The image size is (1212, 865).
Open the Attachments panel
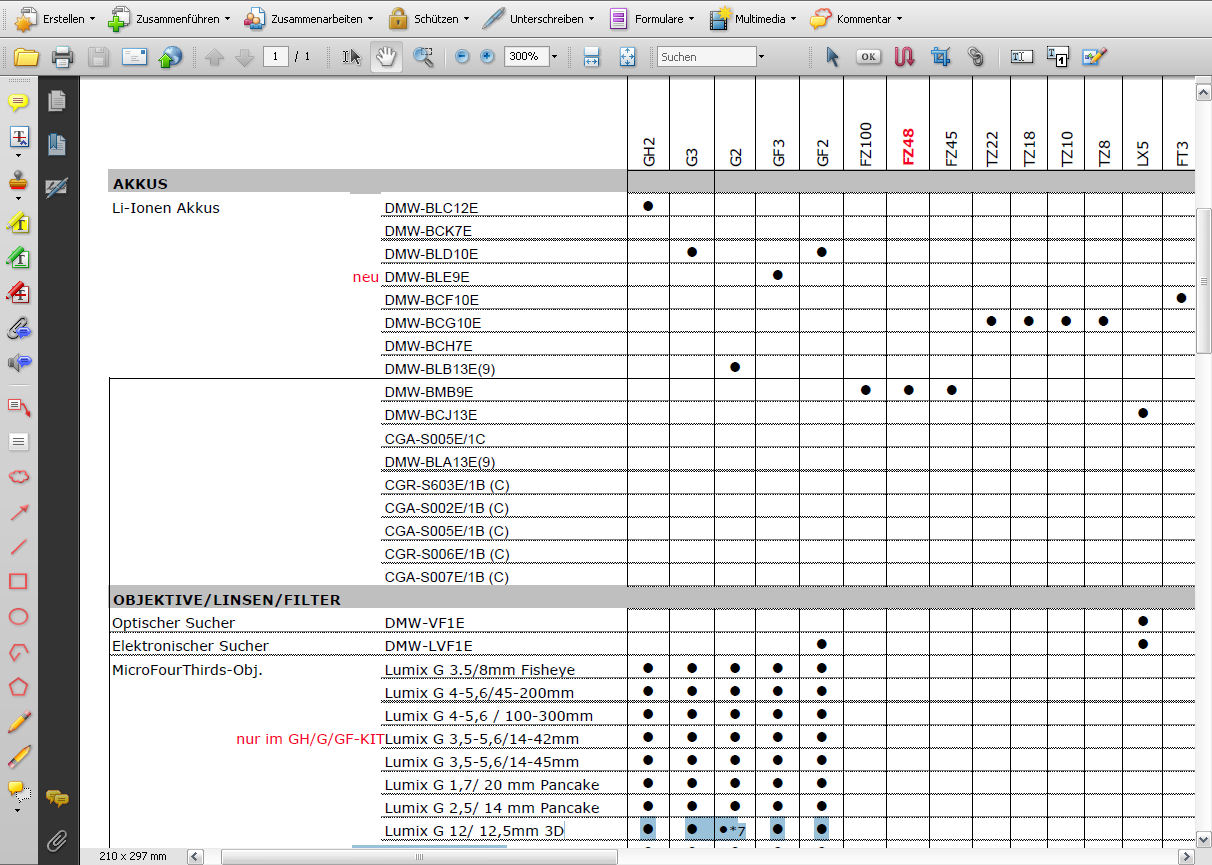(57, 840)
